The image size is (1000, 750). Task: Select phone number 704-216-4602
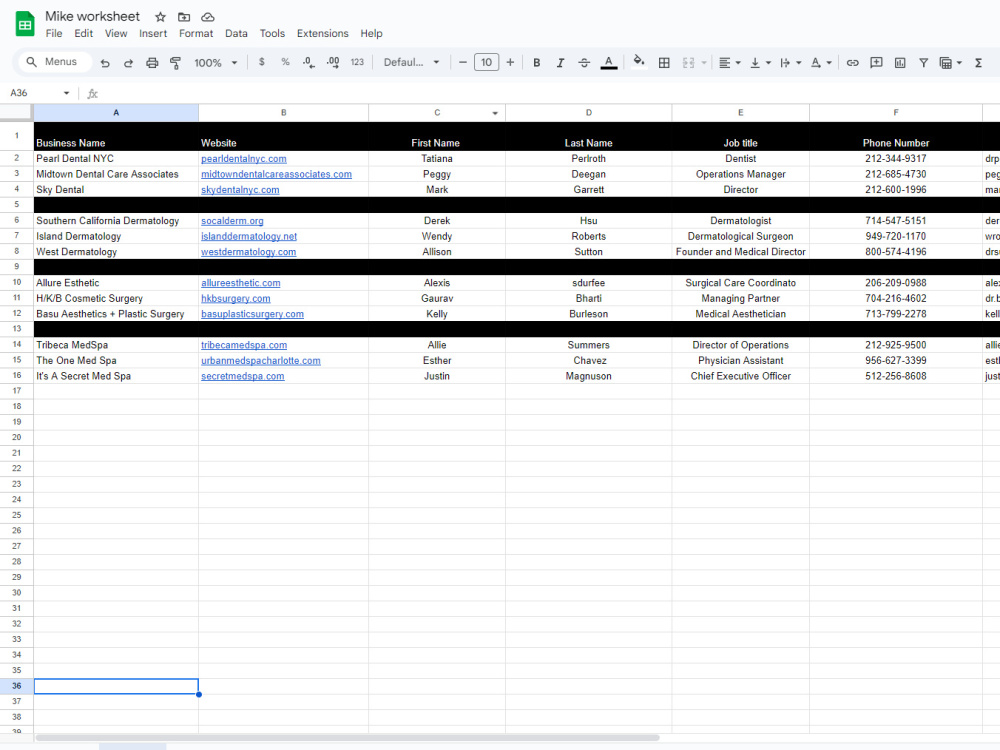point(895,298)
